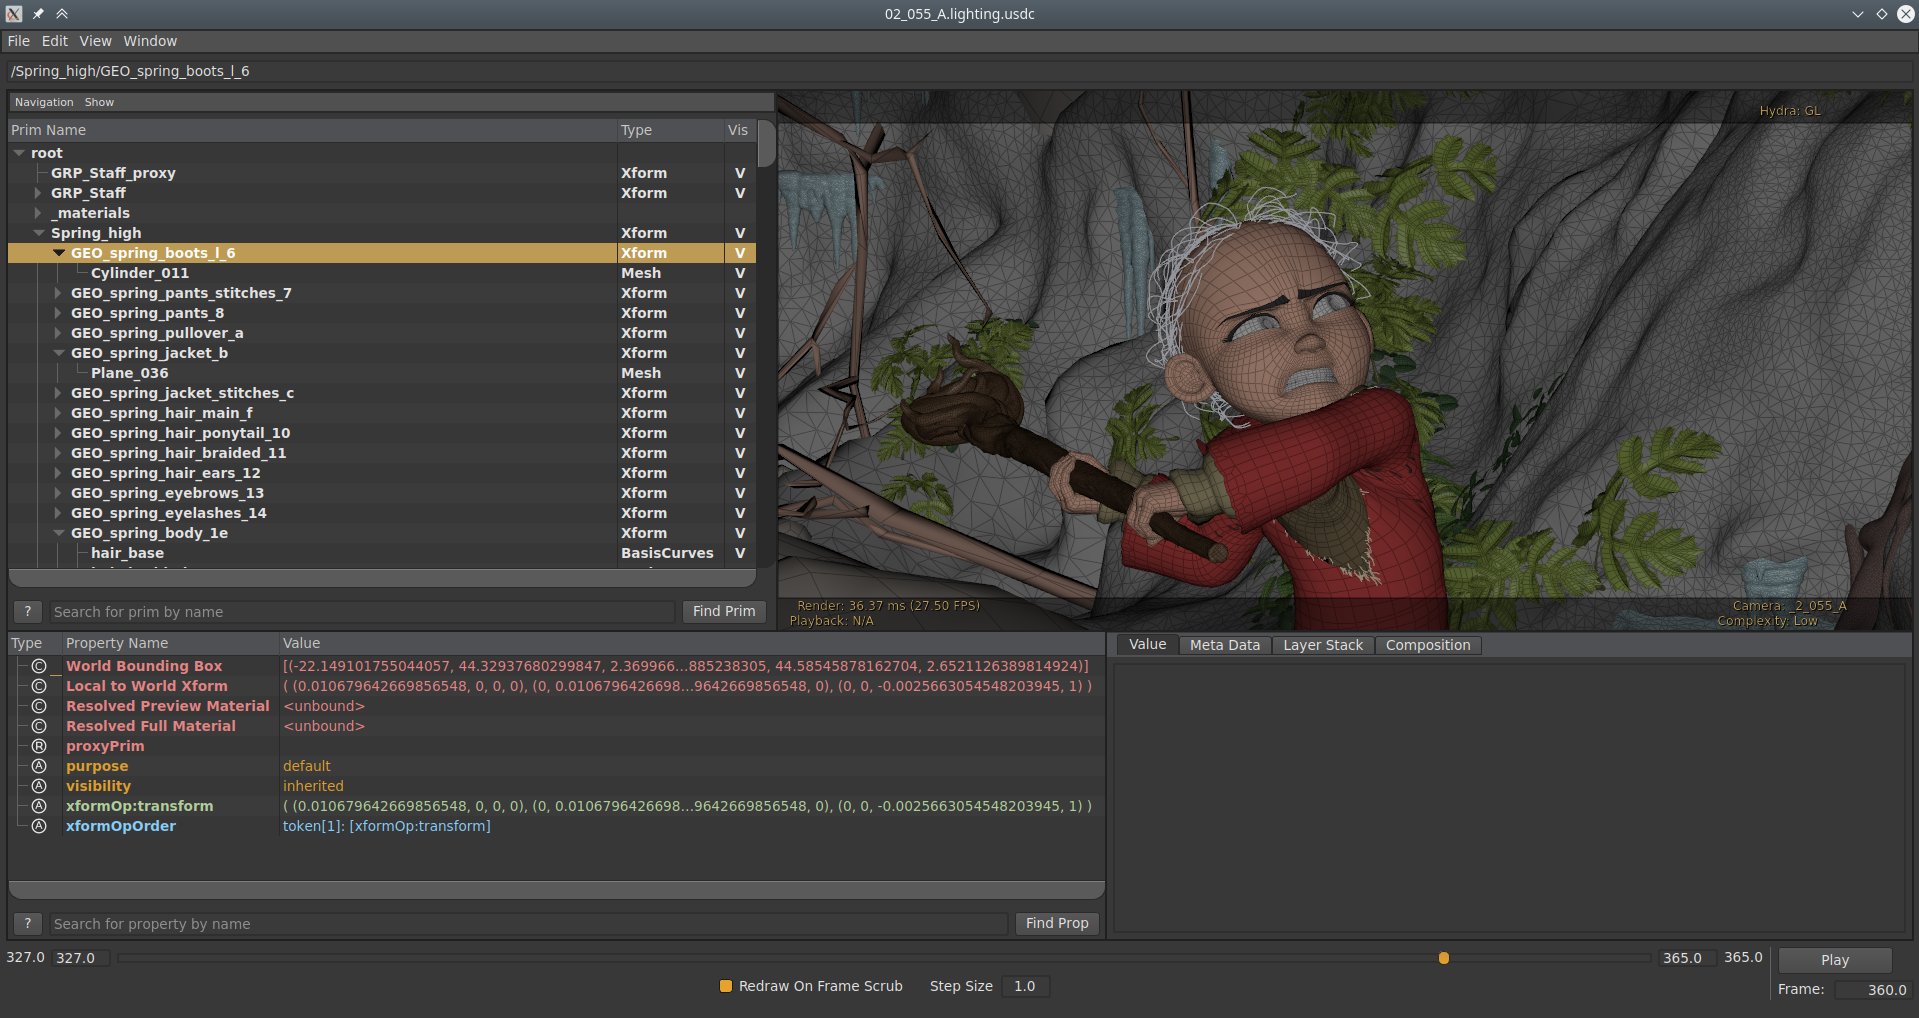The height and width of the screenshot is (1018, 1919).
Task: Toggle visibility of GRP_Staff prim
Action: tap(740, 193)
